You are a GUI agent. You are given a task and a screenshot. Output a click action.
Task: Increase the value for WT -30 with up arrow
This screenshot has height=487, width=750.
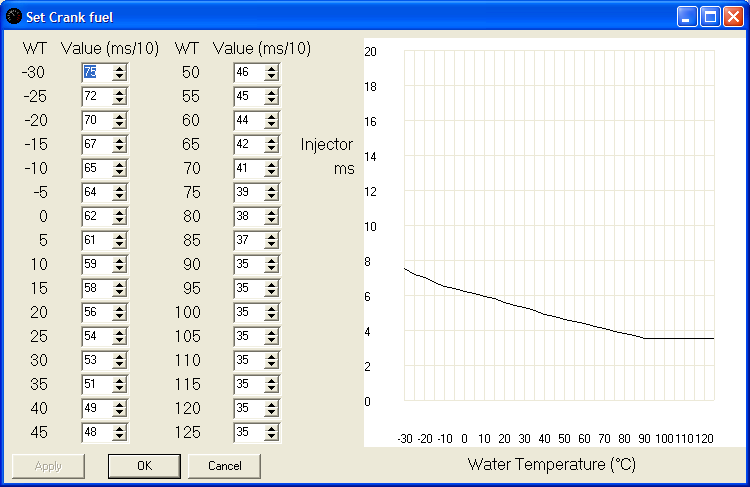point(120,69)
